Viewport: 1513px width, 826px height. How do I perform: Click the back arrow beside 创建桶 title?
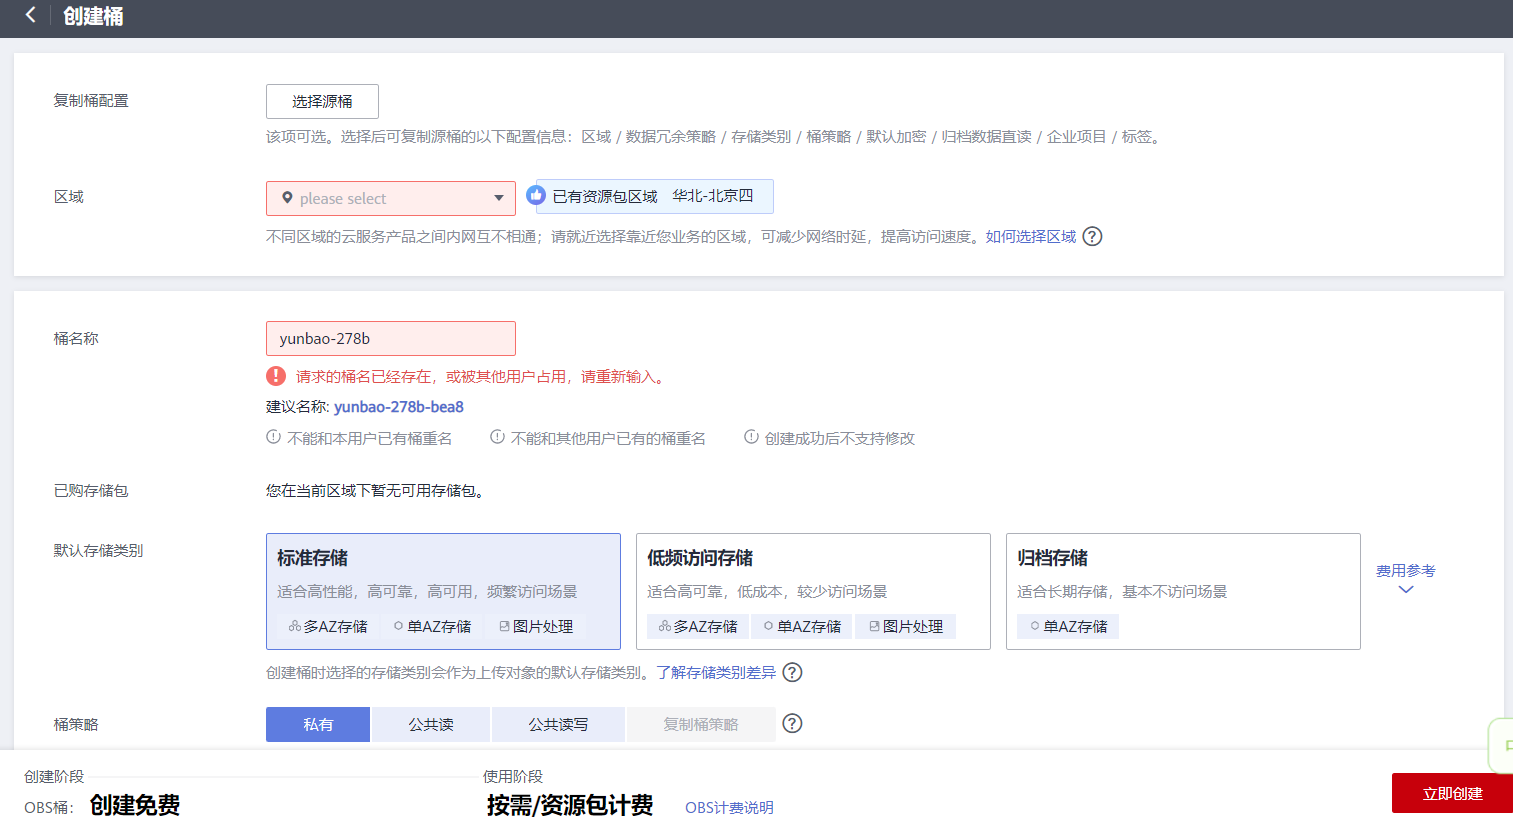tap(27, 16)
